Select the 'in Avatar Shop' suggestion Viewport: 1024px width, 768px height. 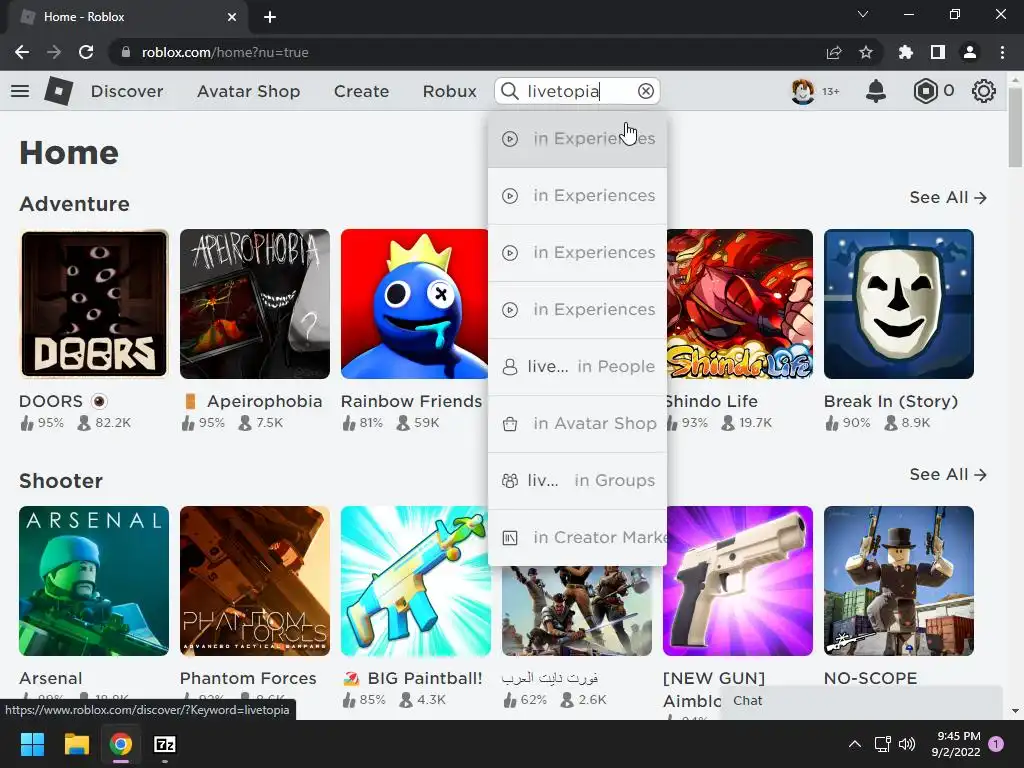577,423
